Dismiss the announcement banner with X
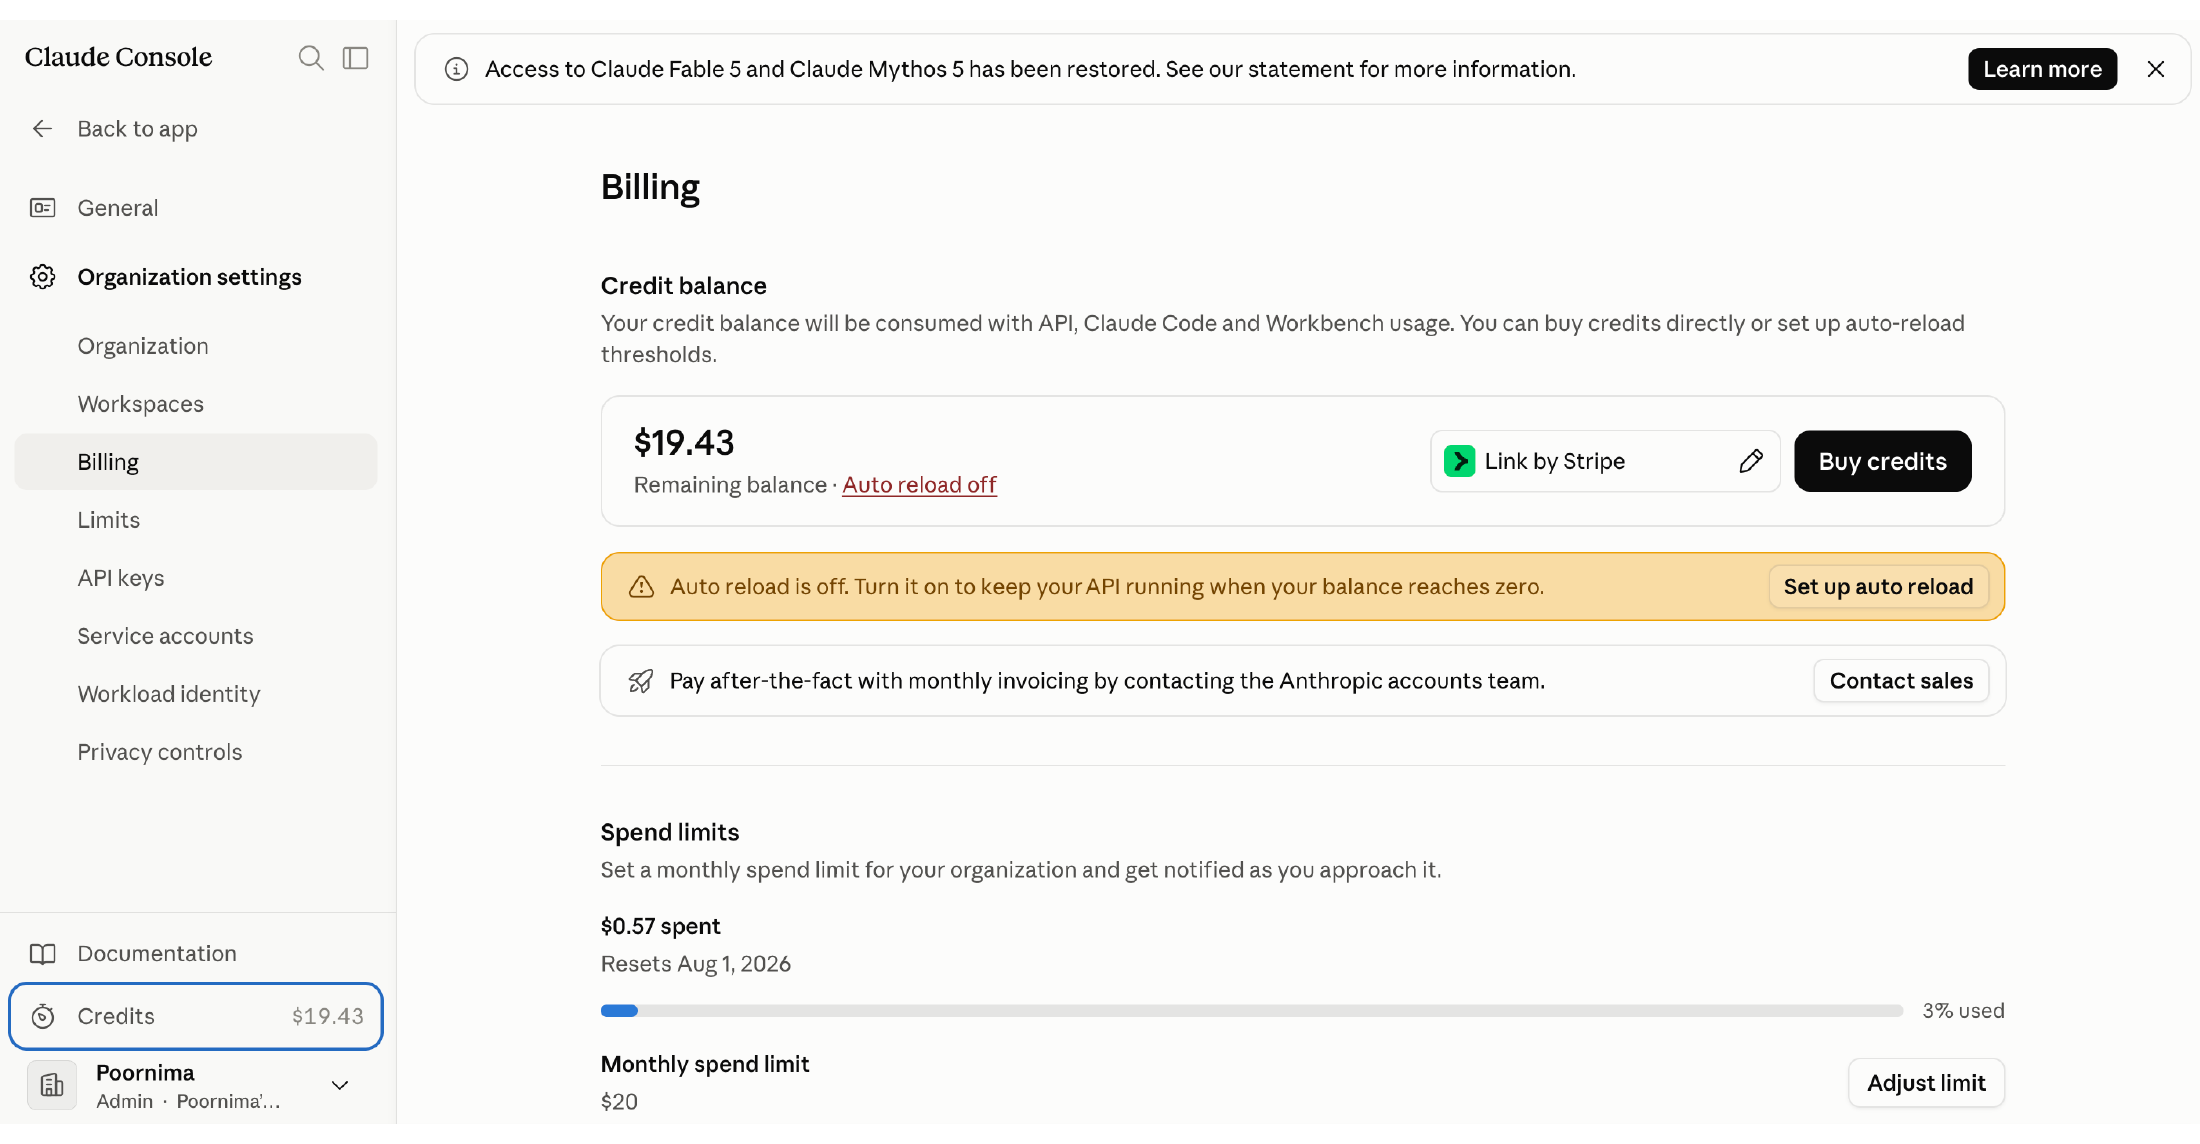 tap(2155, 69)
